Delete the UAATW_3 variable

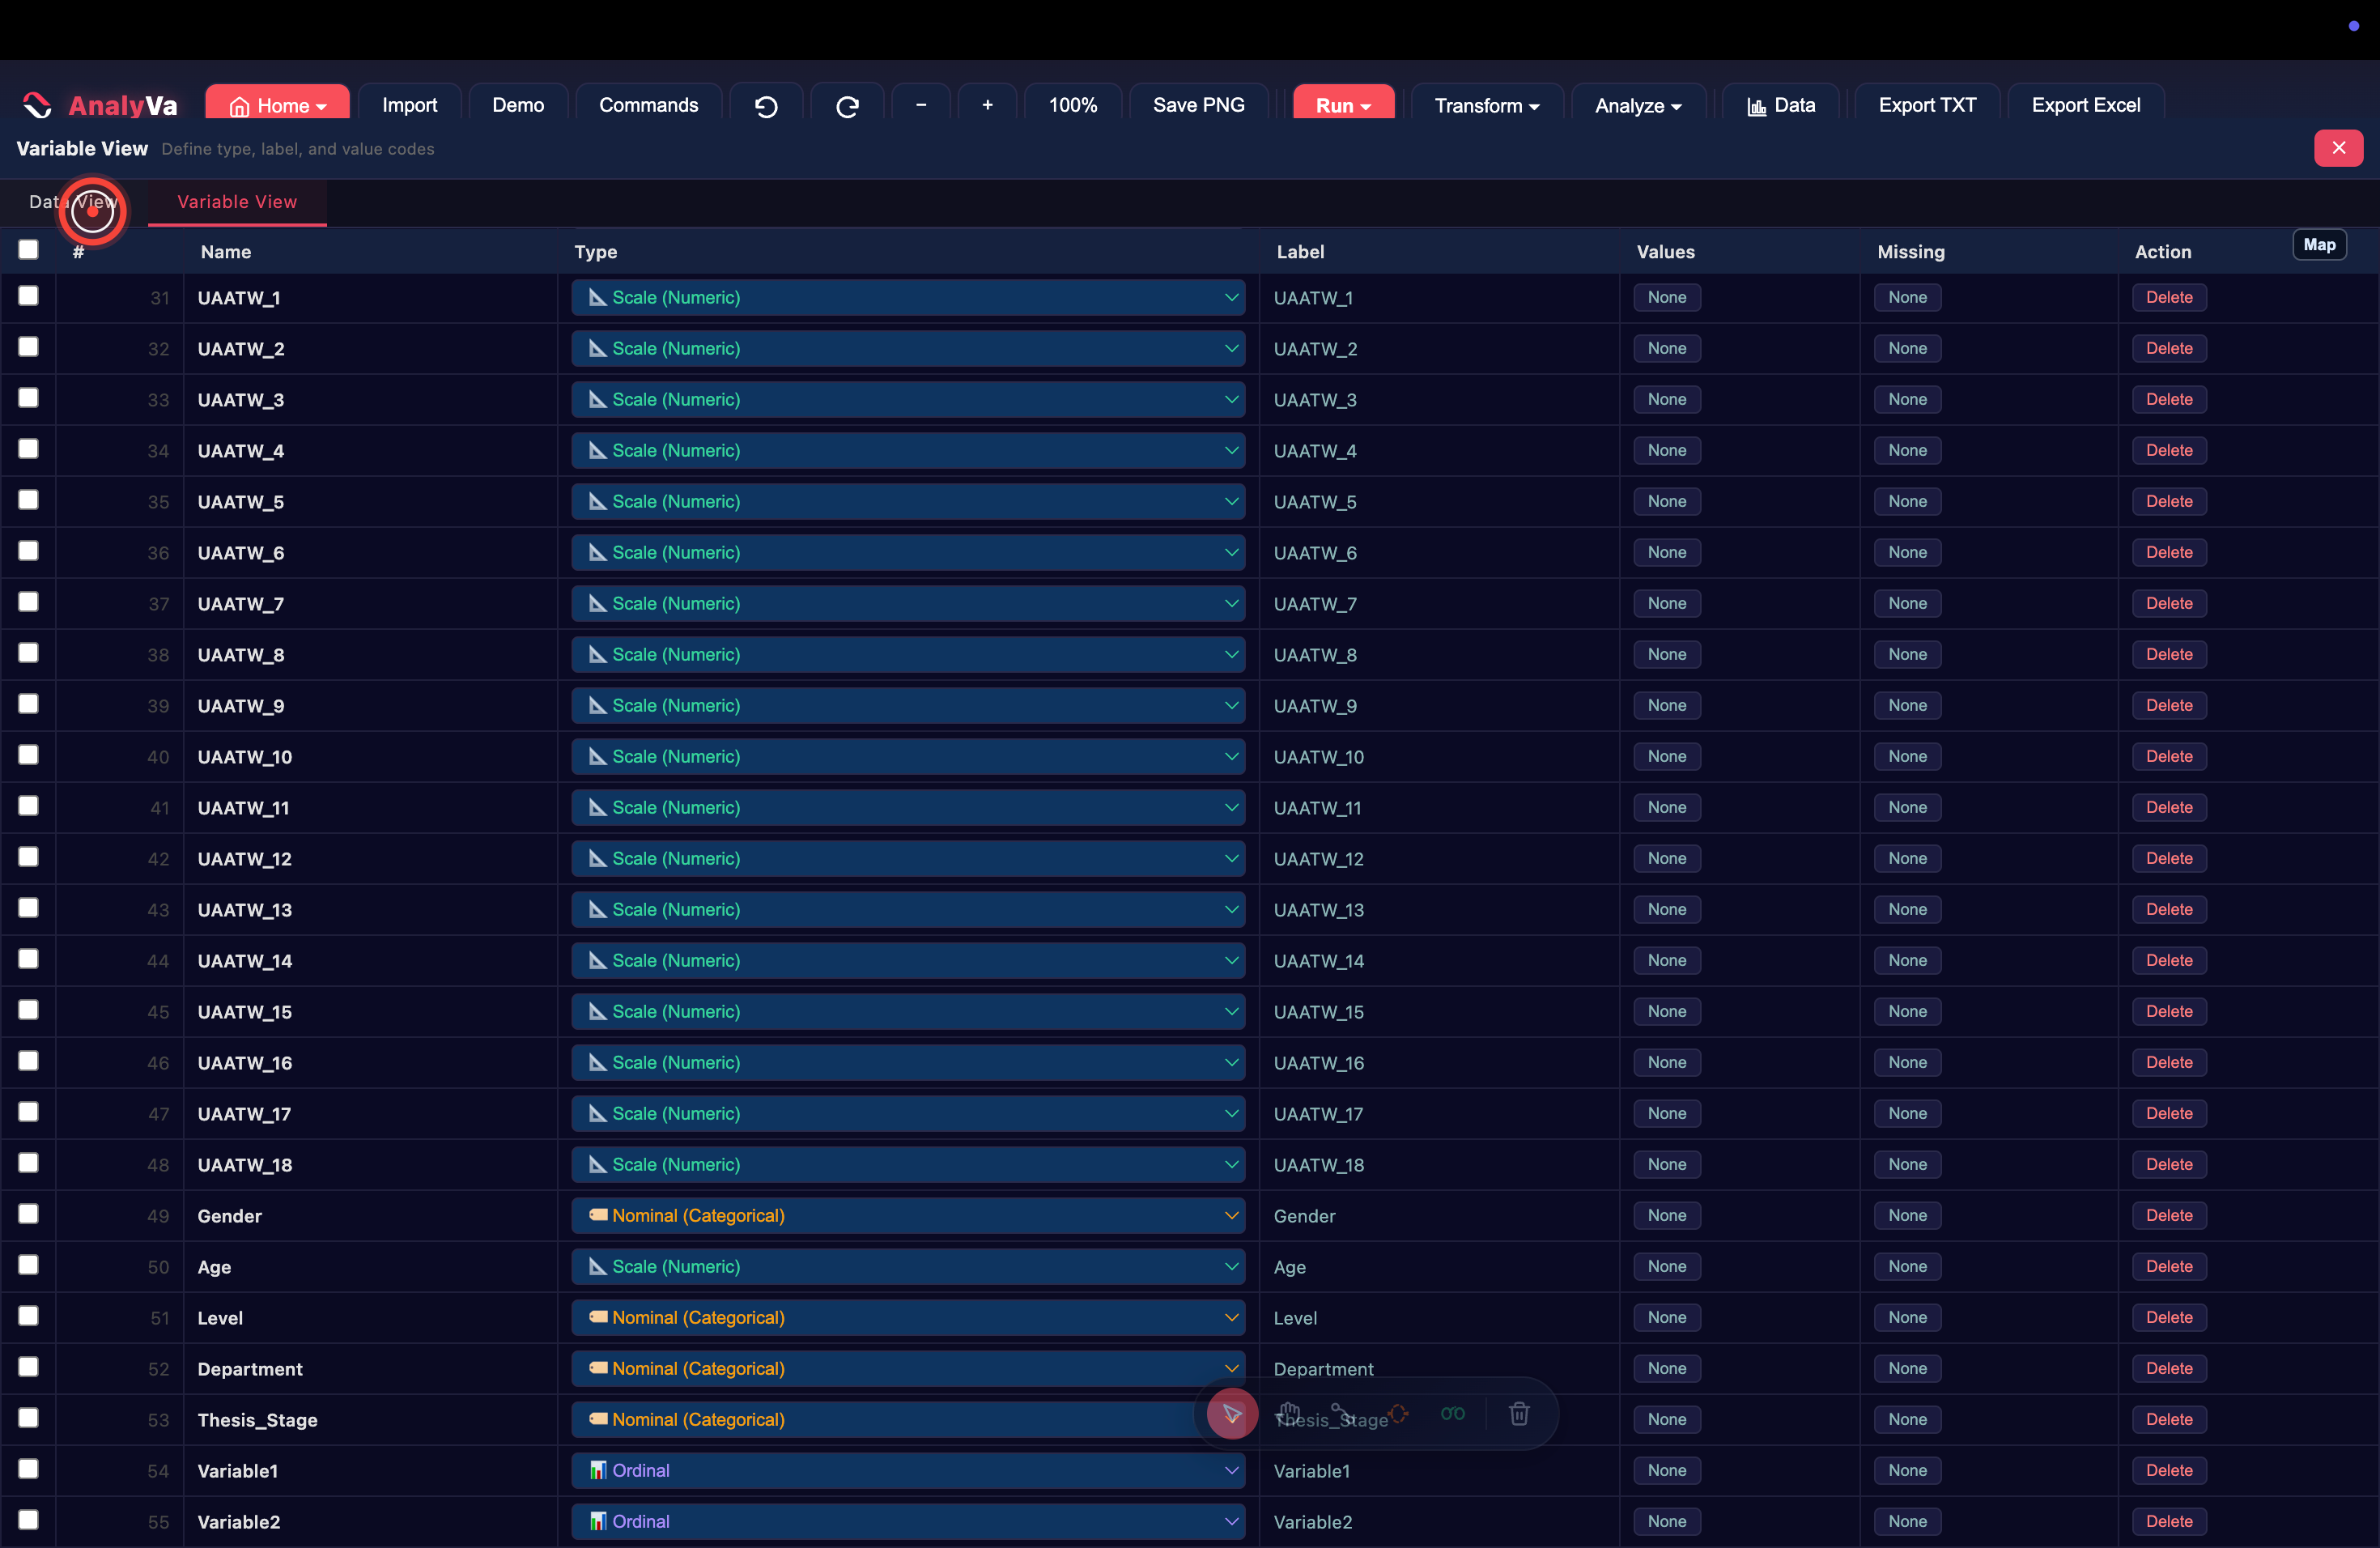(x=2169, y=399)
